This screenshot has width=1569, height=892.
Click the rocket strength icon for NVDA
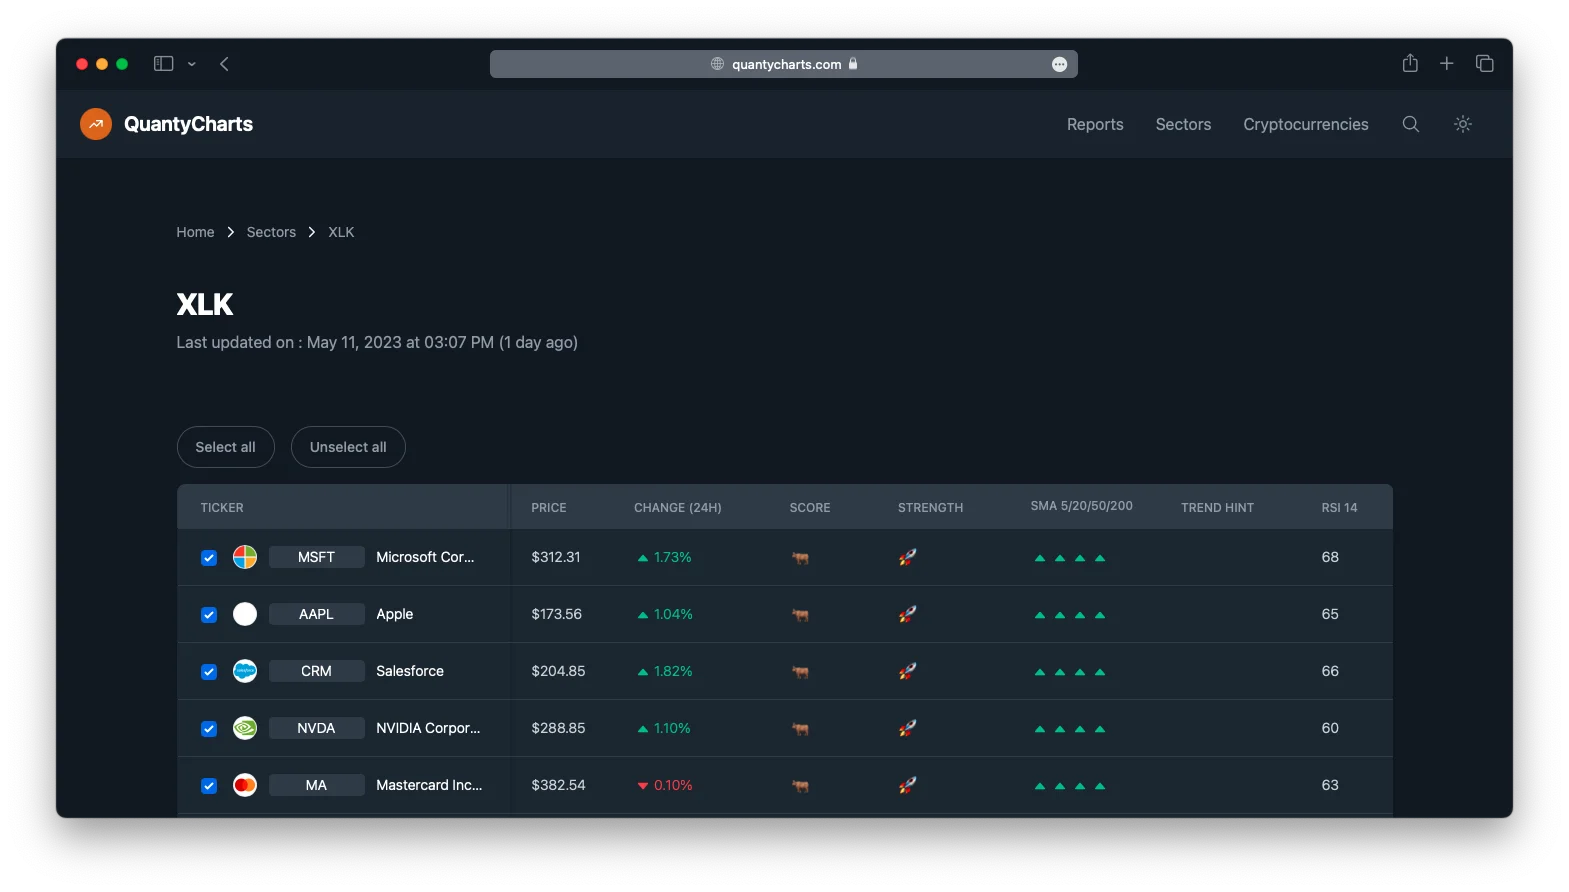tap(907, 728)
